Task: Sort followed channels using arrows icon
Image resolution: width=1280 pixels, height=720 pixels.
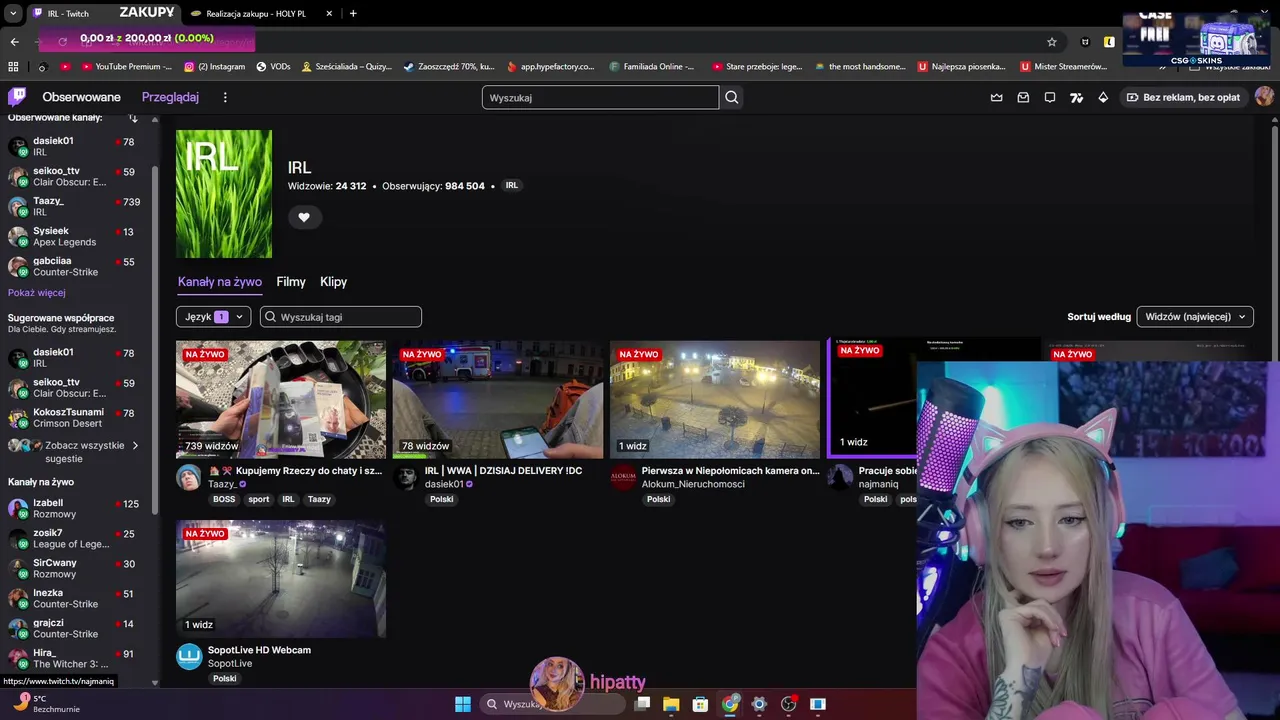Action: [133, 118]
